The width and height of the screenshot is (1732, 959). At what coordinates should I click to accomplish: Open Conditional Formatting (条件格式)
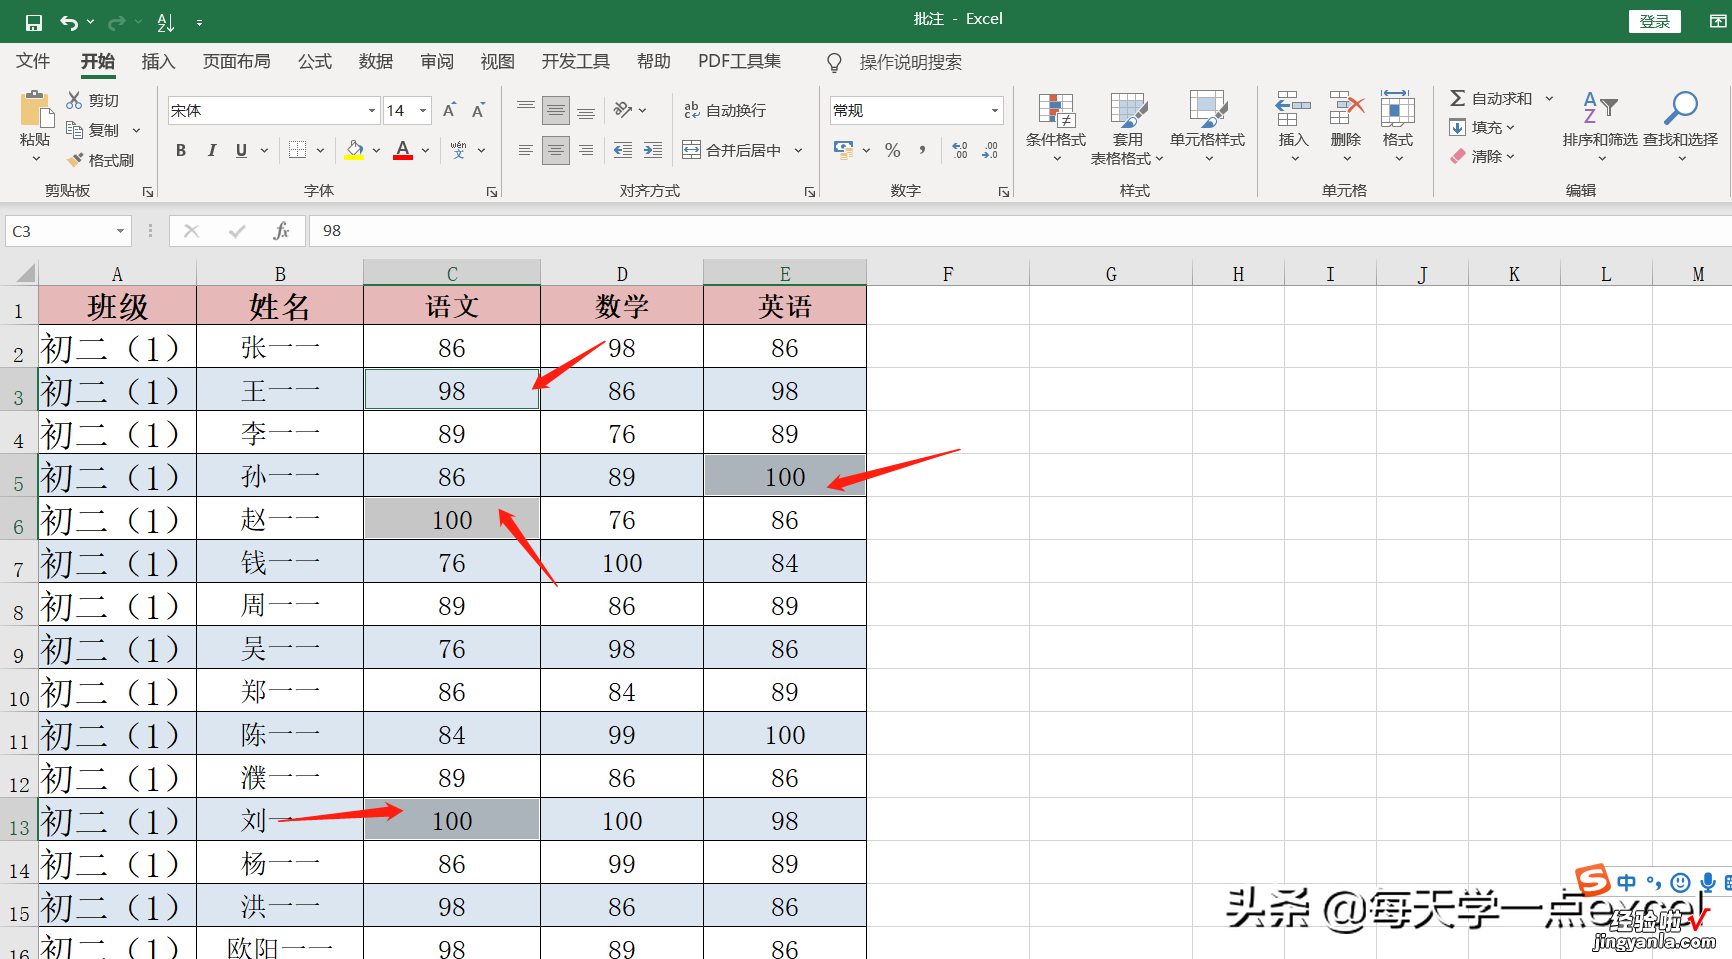point(1056,128)
